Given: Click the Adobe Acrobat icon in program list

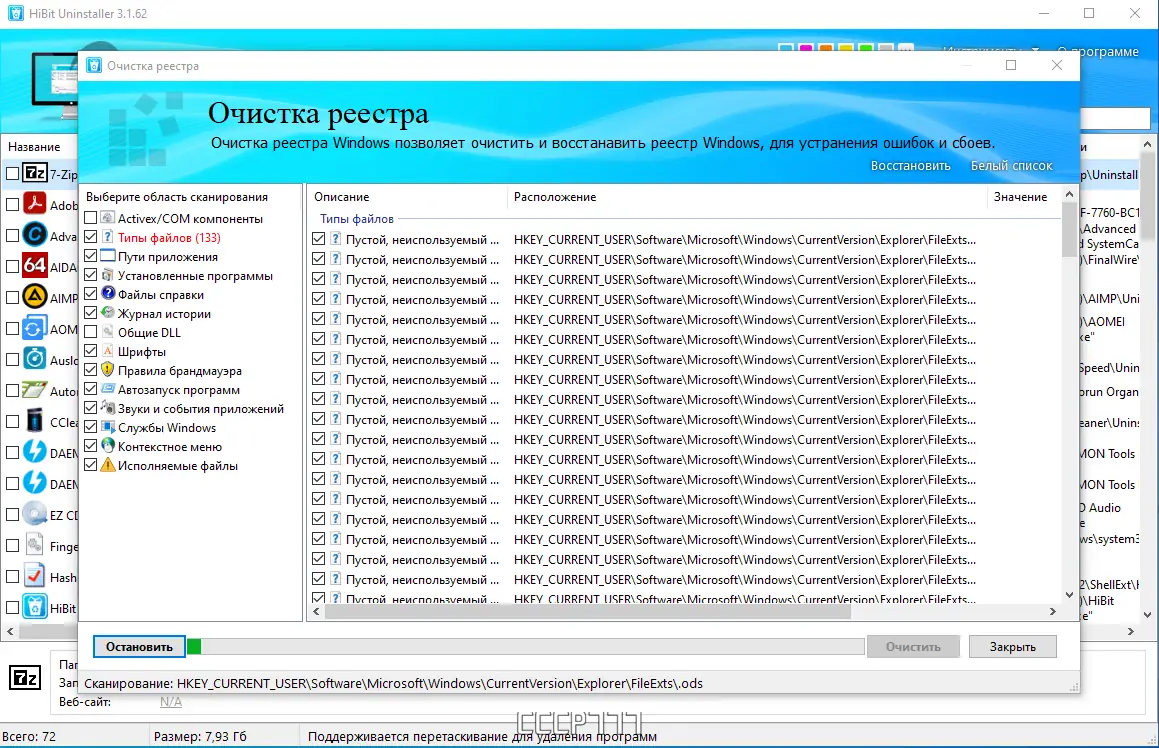Looking at the screenshot, I should pos(35,203).
